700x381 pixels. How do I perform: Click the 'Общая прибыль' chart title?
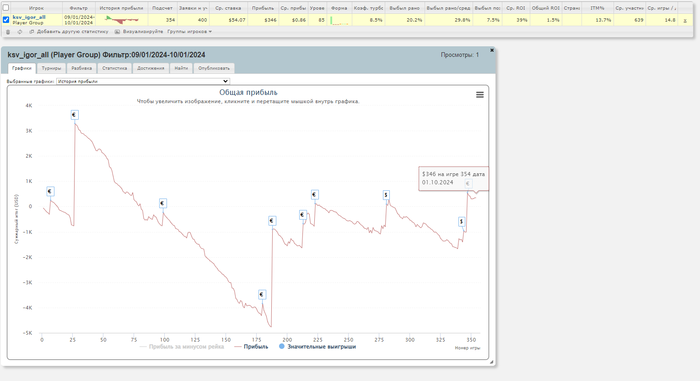[x=248, y=92]
